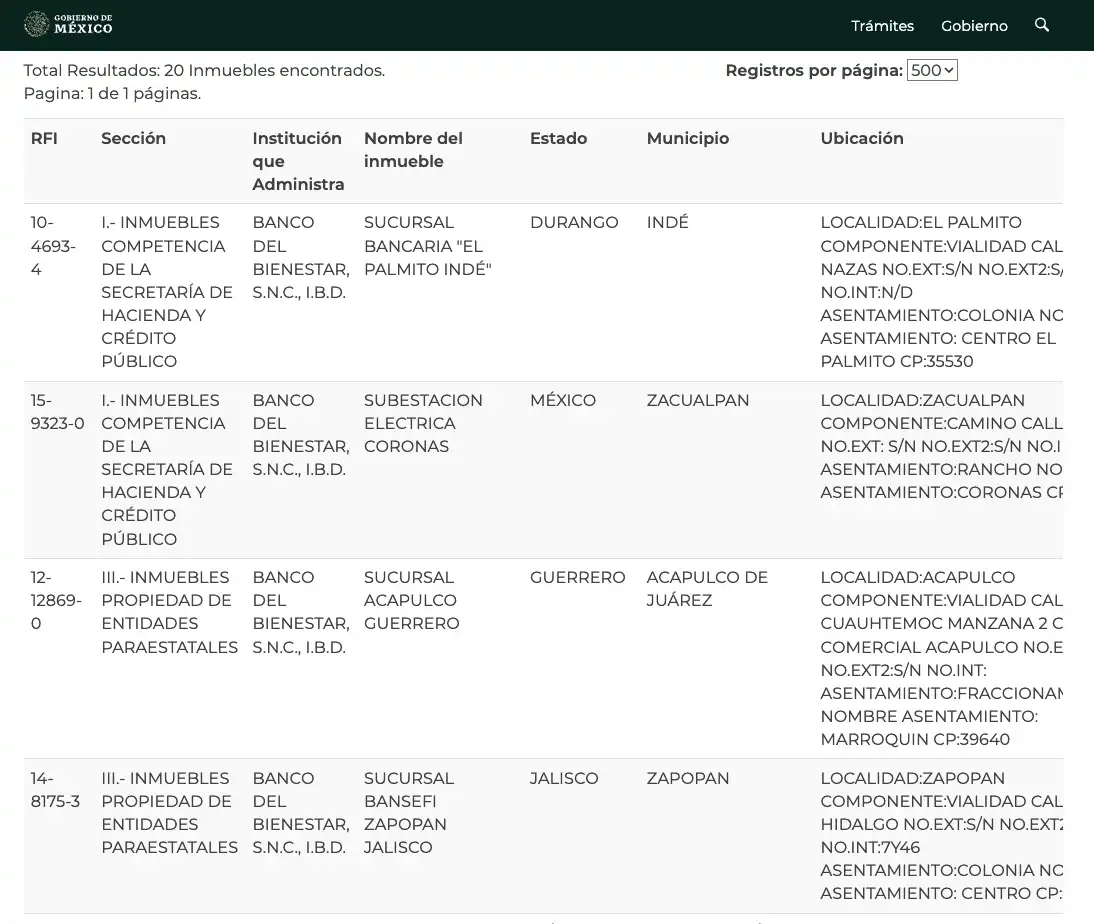Viewport: 1094px width, 924px height.
Task: Click the Ubicación column header
Action: tap(861, 139)
